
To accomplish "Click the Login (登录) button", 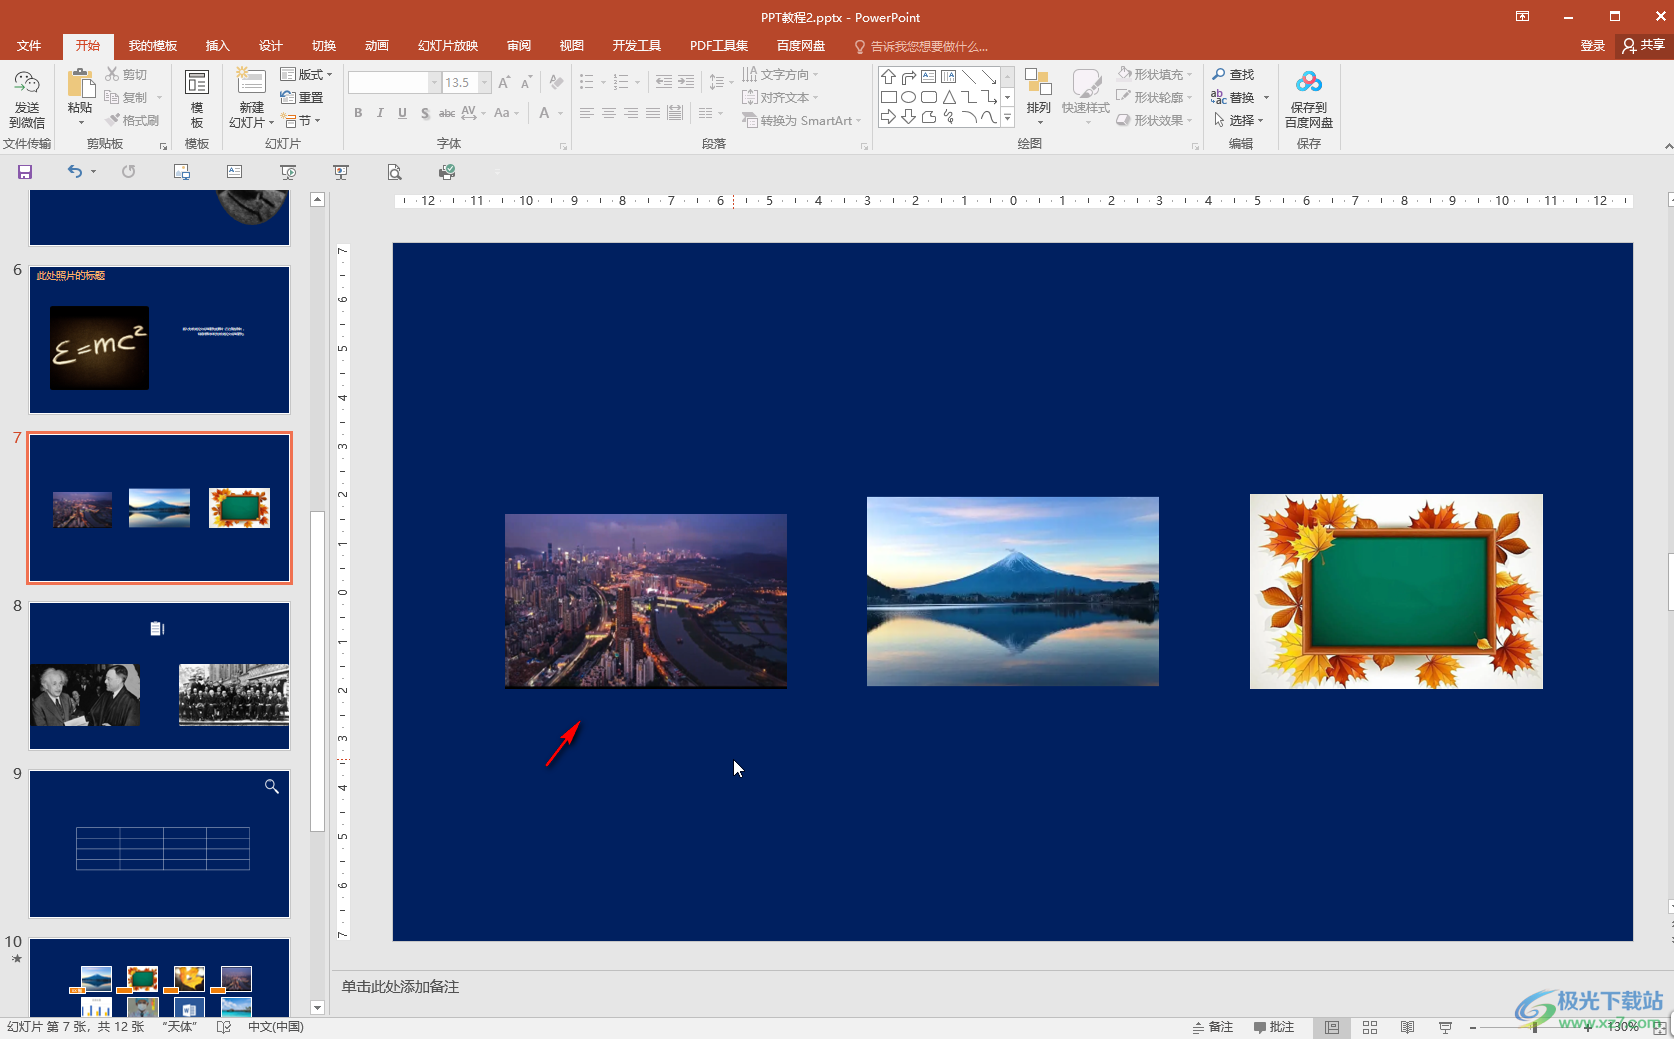I will [x=1592, y=46].
